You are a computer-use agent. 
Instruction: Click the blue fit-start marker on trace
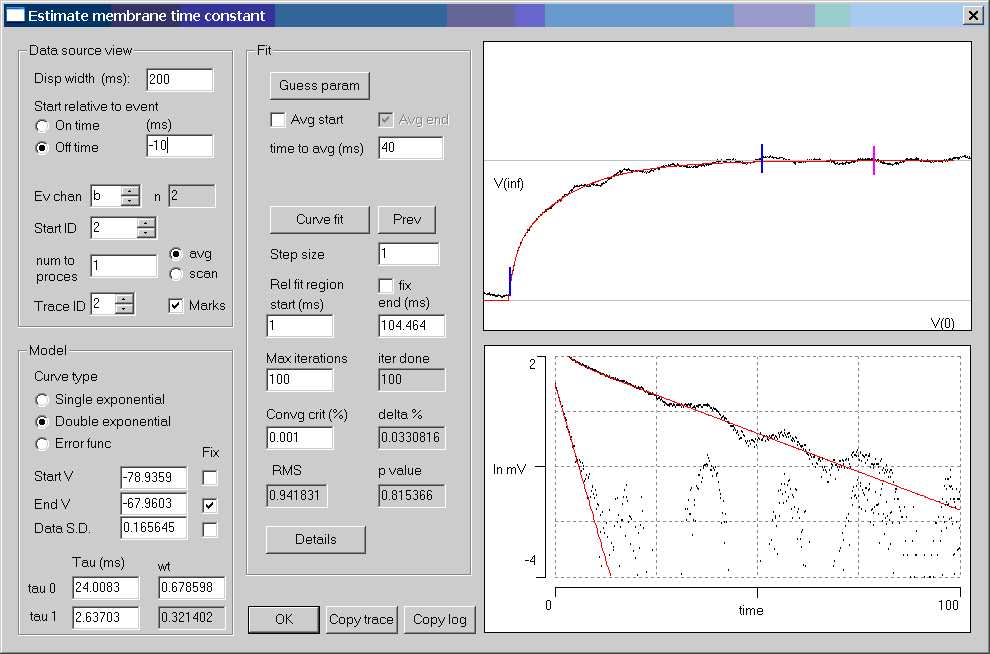[510, 282]
